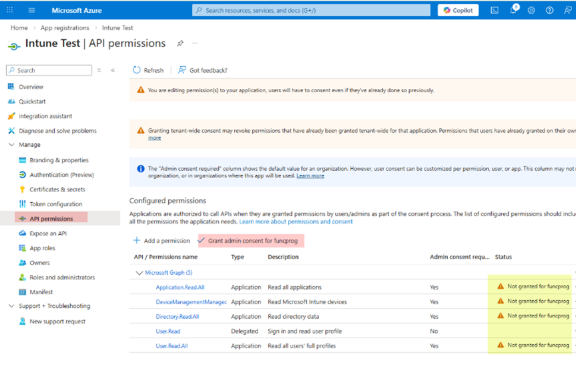576x370 pixels.
Task: Open Learn more about permissions and consent
Action: pos(296,222)
